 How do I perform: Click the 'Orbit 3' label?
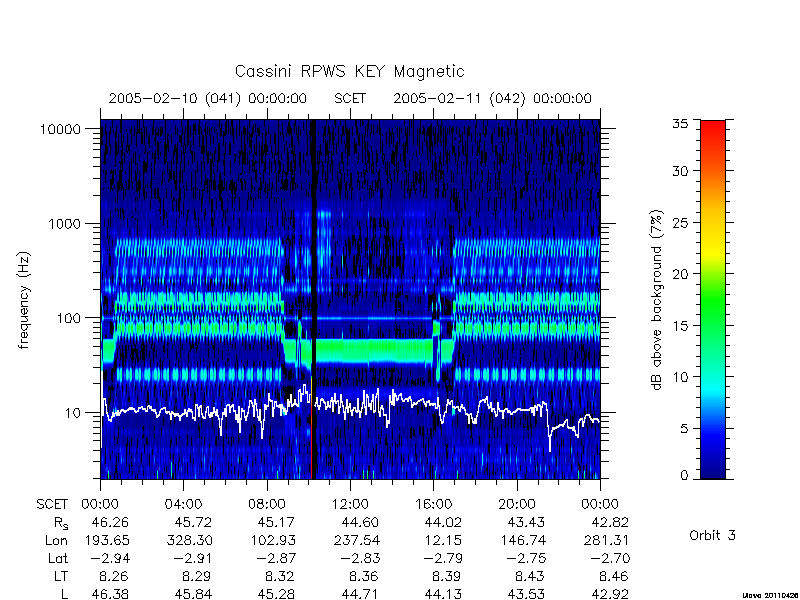tap(712, 535)
